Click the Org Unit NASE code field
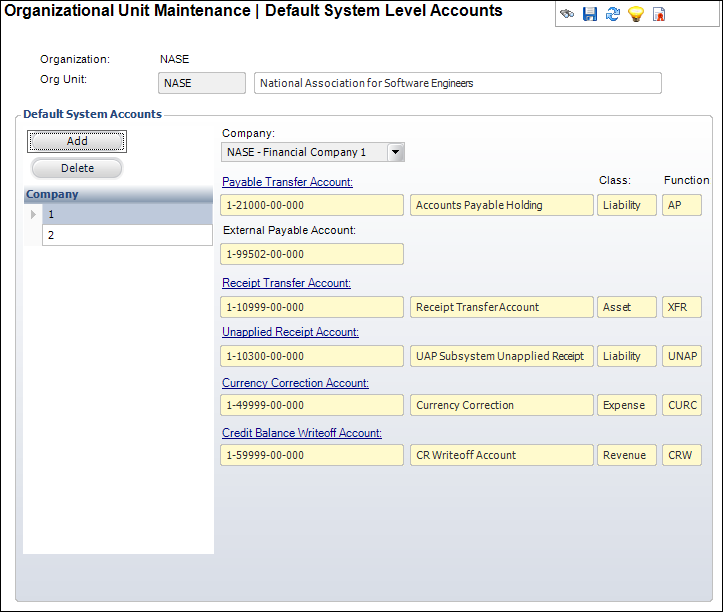The width and height of the screenshot is (723, 612). [201, 83]
